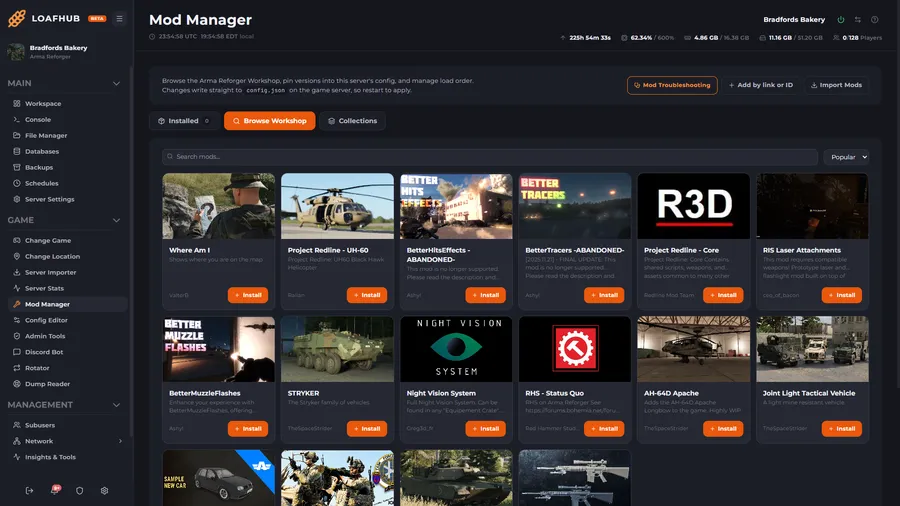Open notifications bell icon
The height and width of the screenshot is (506, 900).
tap(55, 491)
